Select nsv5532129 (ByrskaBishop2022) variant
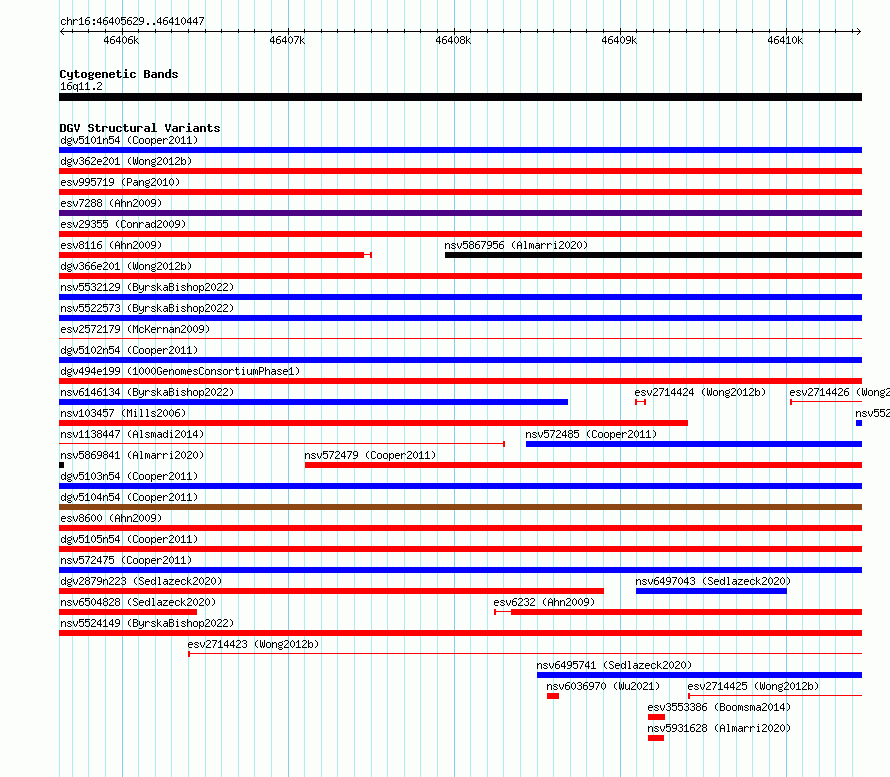The height and width of the screenshot is (777, 890). (147, 287)
